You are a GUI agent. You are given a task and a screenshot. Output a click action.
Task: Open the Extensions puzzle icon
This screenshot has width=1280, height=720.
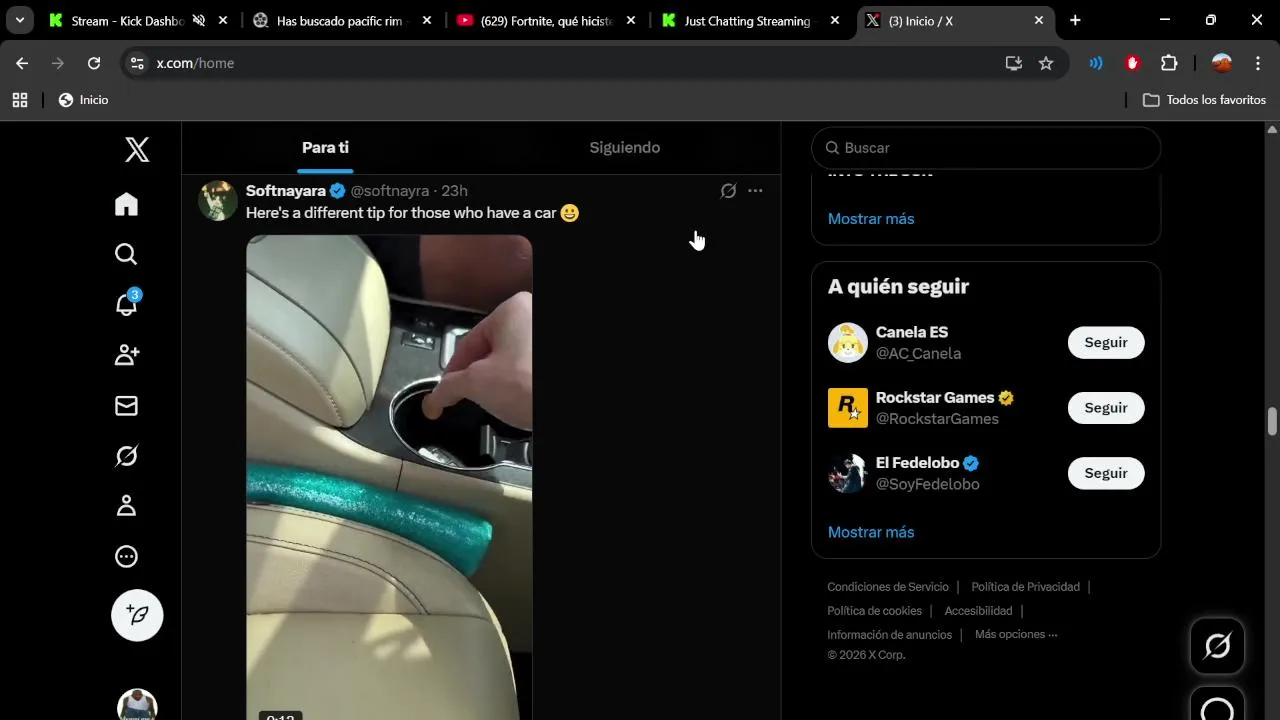[x=1169, y=63]
